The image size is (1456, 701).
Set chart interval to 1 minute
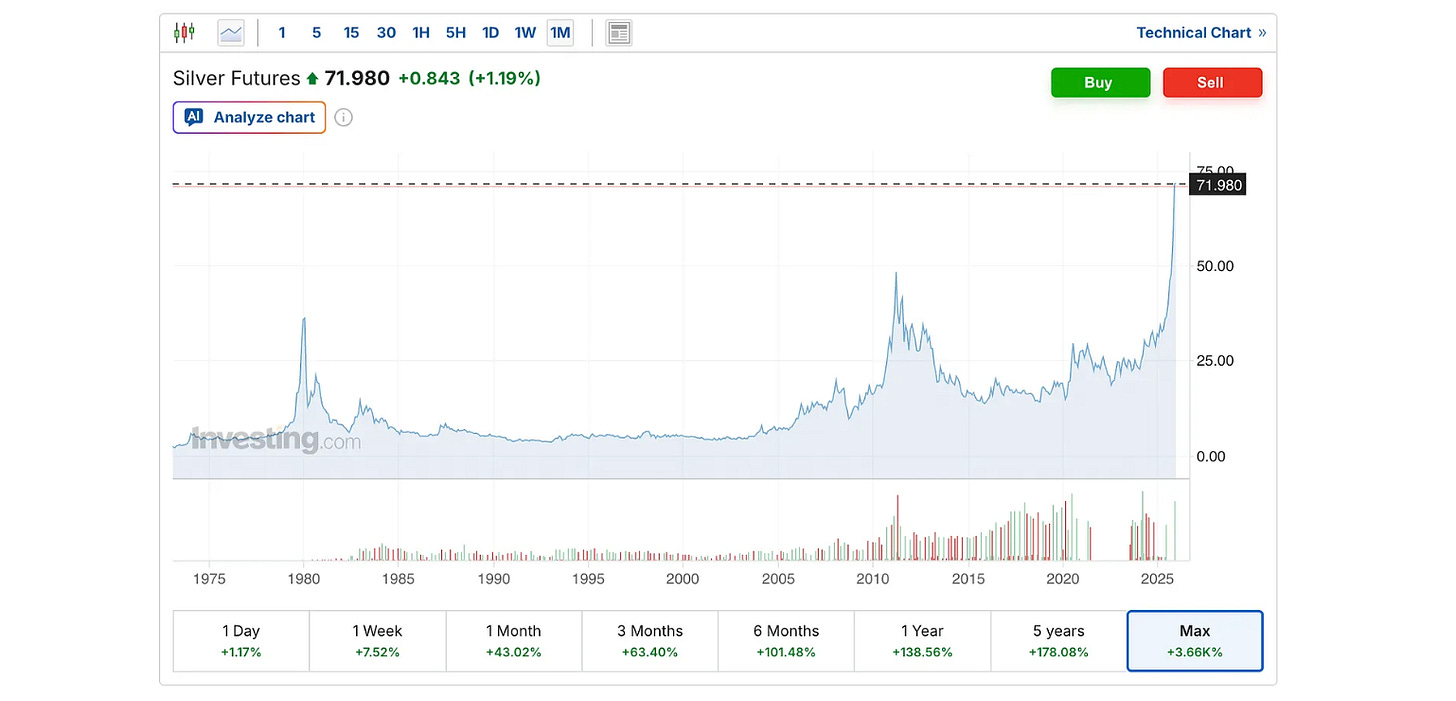pos(282,33)
